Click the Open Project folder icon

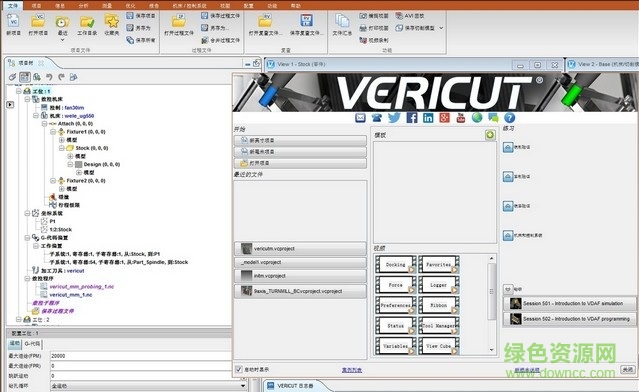pos(38,21)
